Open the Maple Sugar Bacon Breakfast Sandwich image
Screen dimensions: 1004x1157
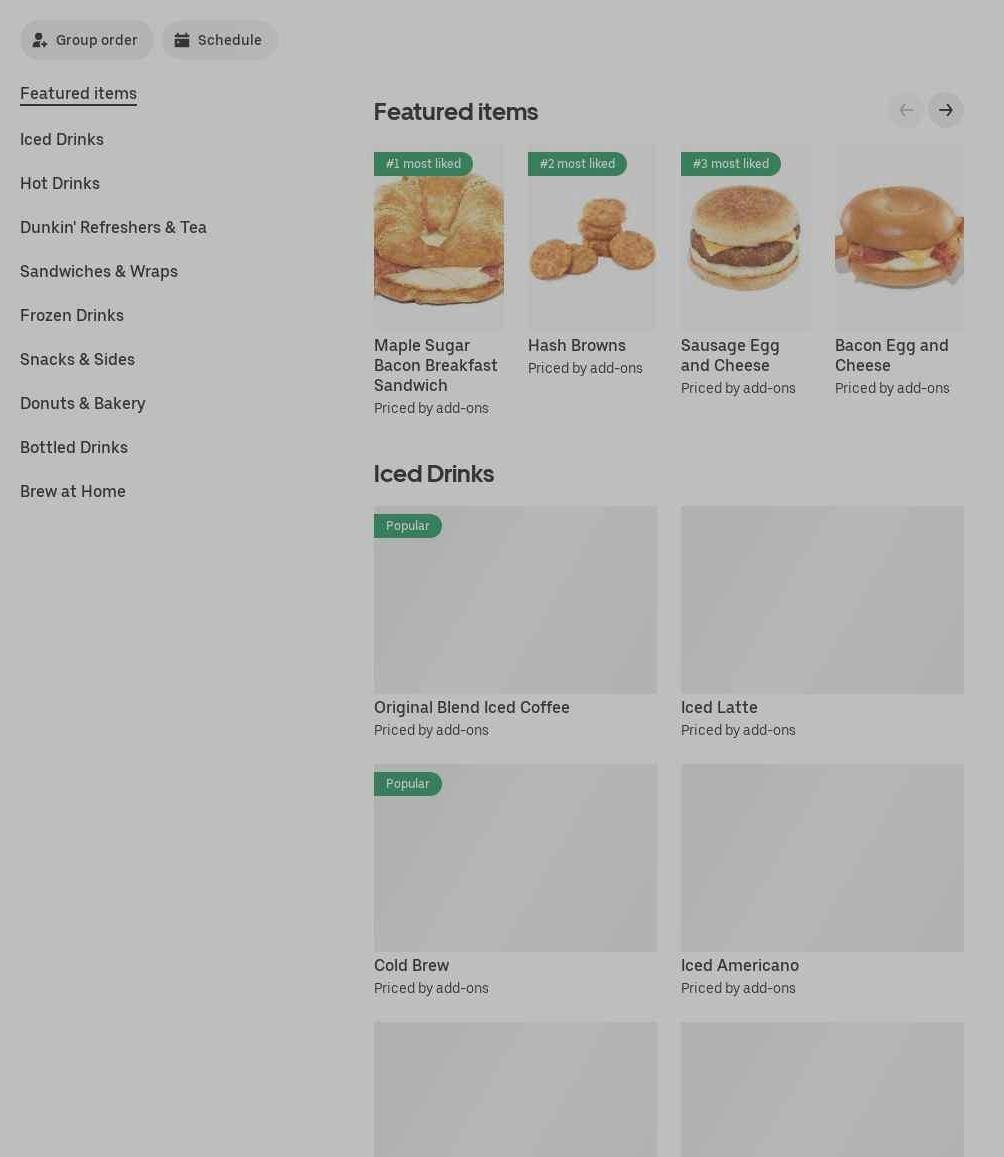(x=439, y=238)
